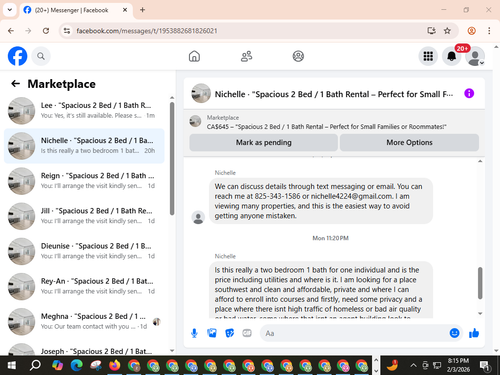The width and height of the screenshot is (500, 375).
Task: Open the Windows Start menu
Action: (x=12, y=365)
